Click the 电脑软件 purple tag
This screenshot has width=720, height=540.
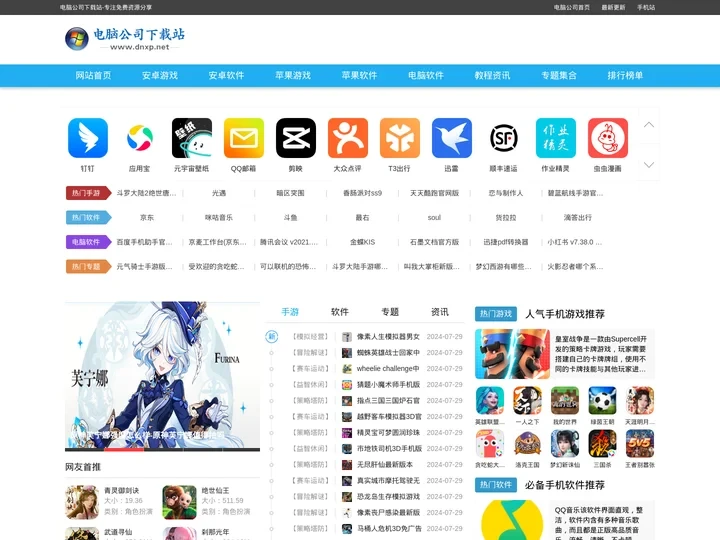pos(88,242)
